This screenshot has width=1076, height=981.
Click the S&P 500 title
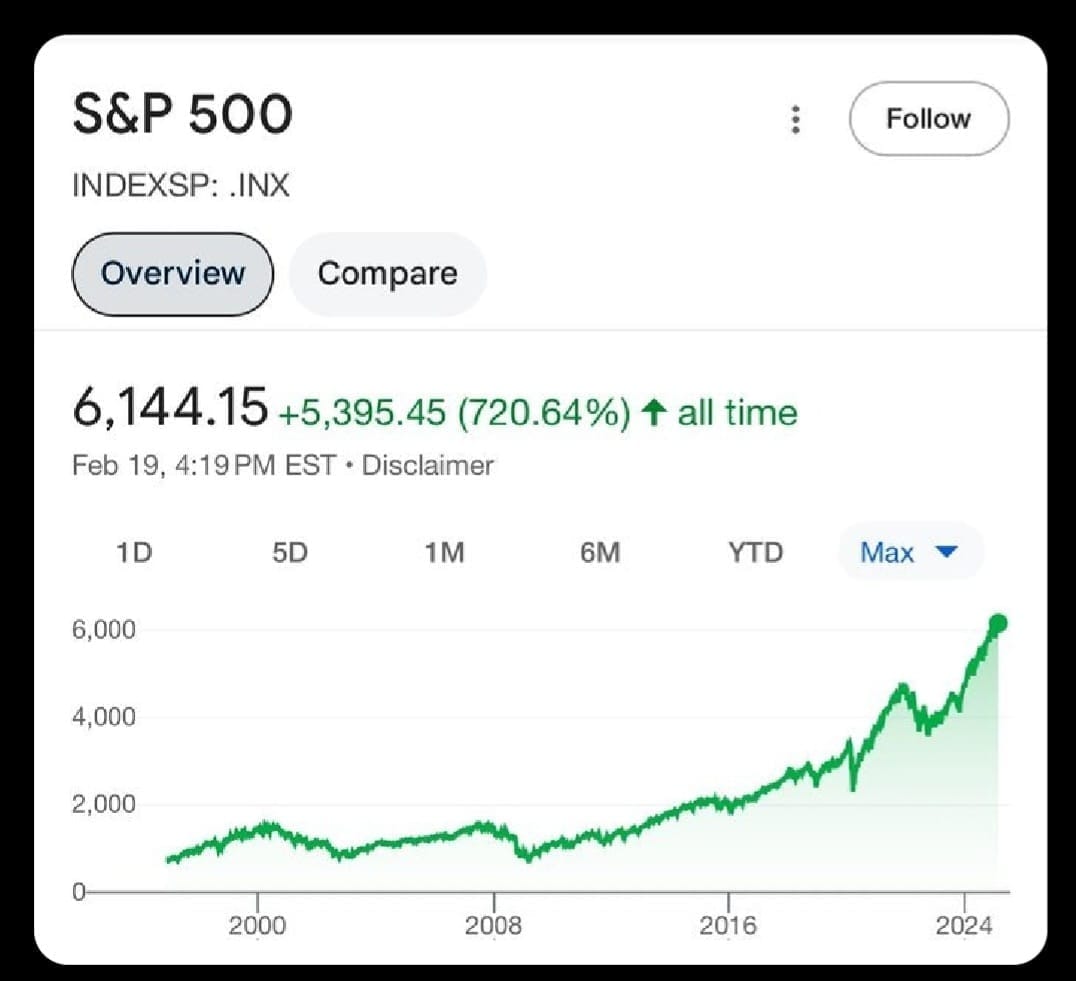pyautogui.click(x=182, y=116)
